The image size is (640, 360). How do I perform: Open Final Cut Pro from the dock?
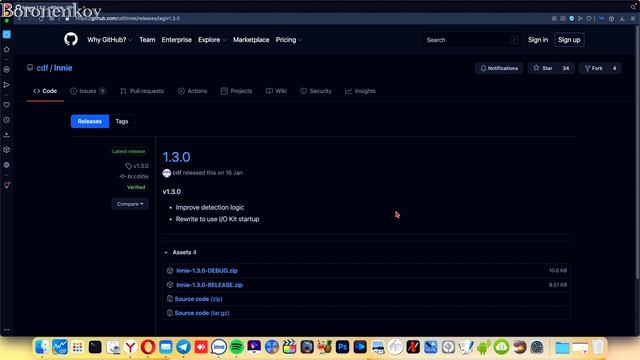pyautogui.click(x=289, y=347)
